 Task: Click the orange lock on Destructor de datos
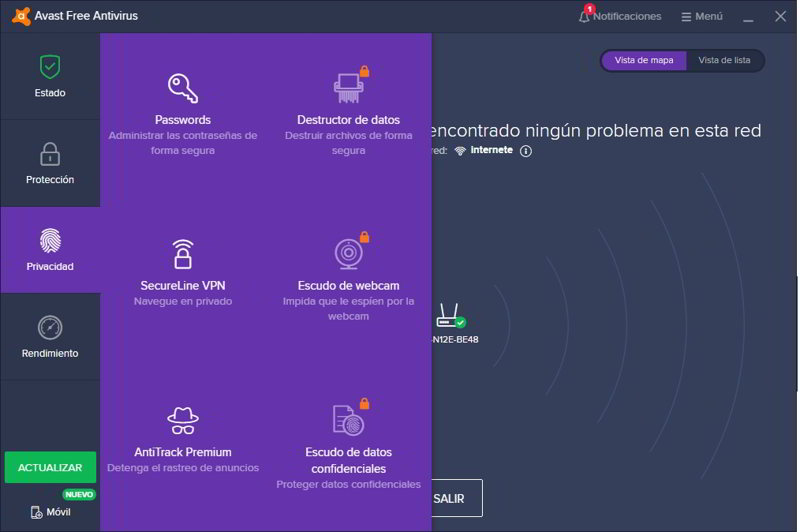click(364, 71)
